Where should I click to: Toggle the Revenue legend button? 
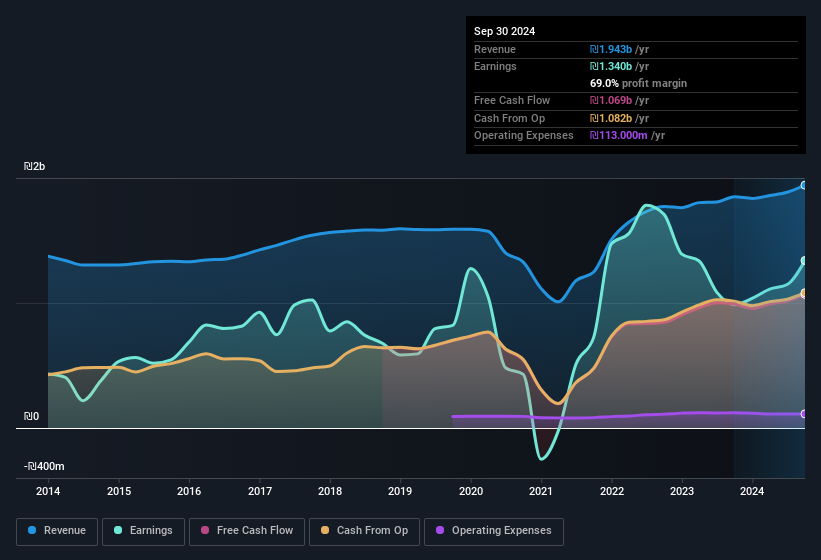click(x=57, y=531)
